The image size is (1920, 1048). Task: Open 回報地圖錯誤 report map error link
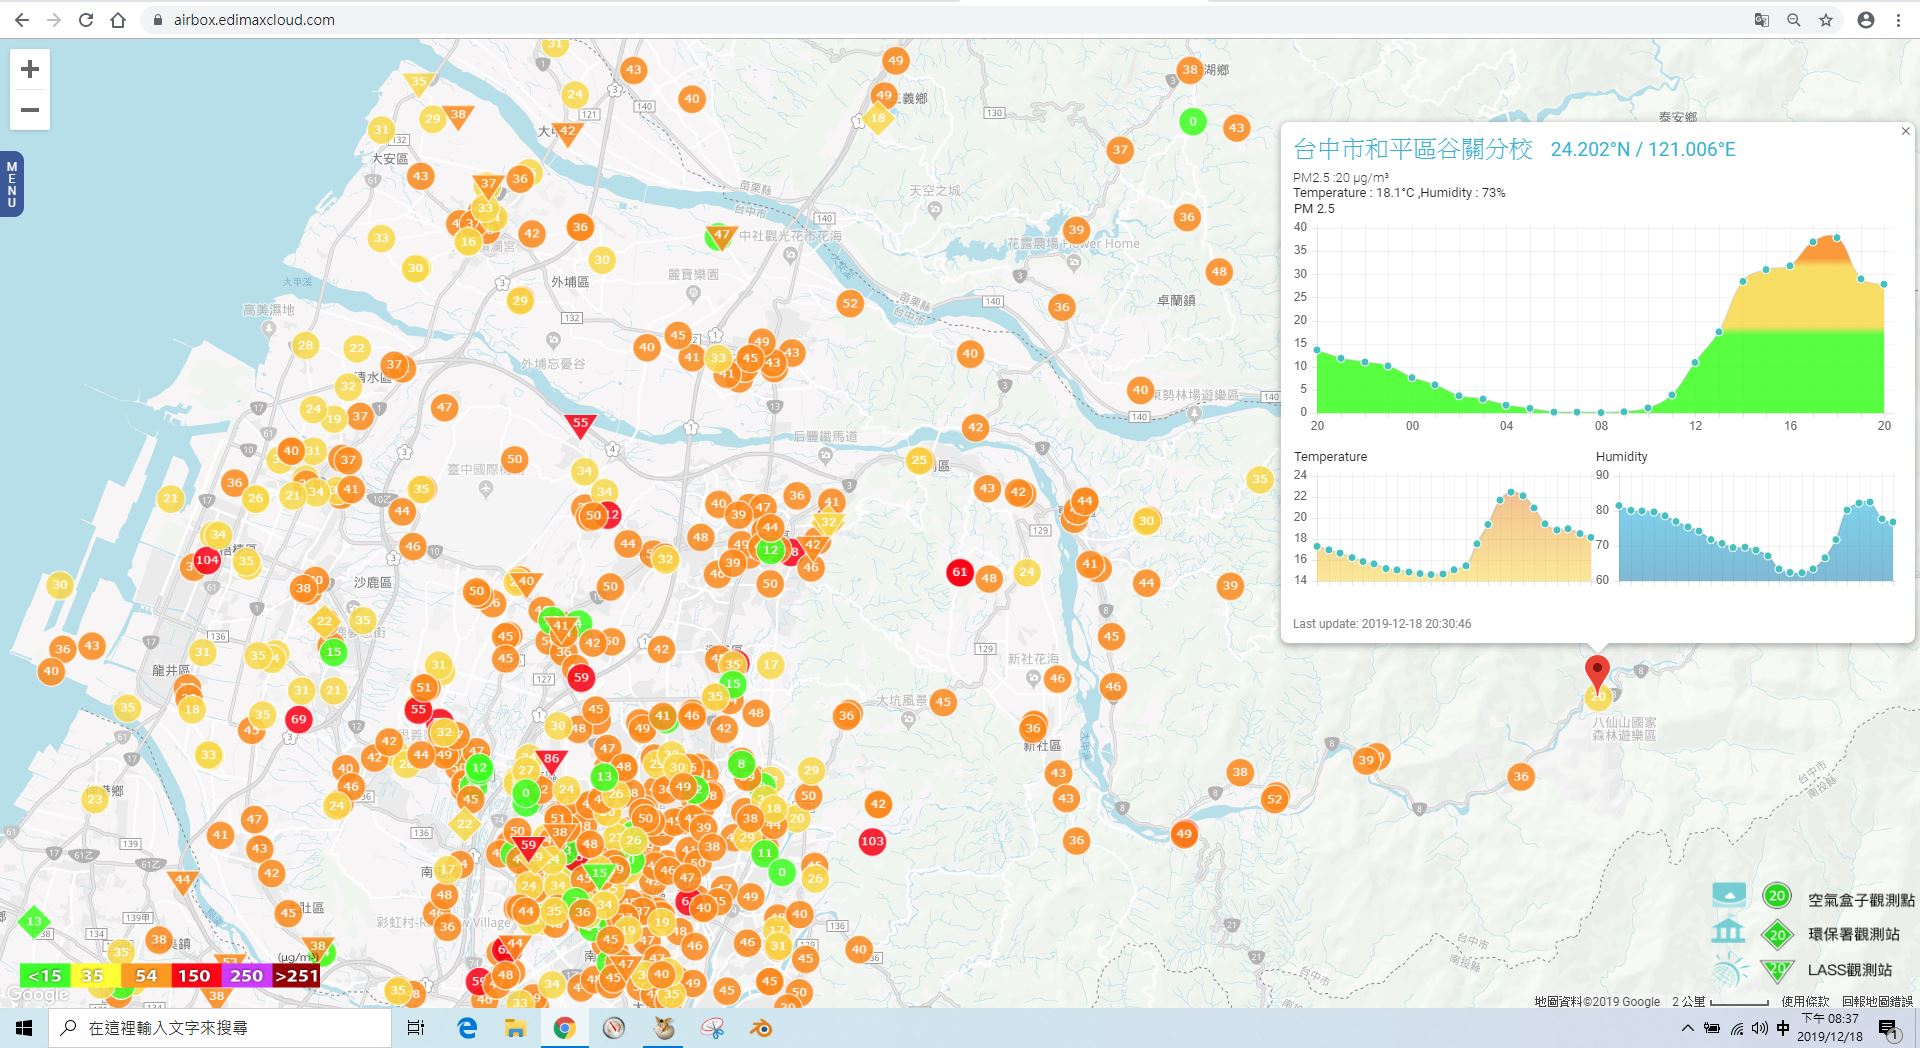click(x=1877, y=1001)
